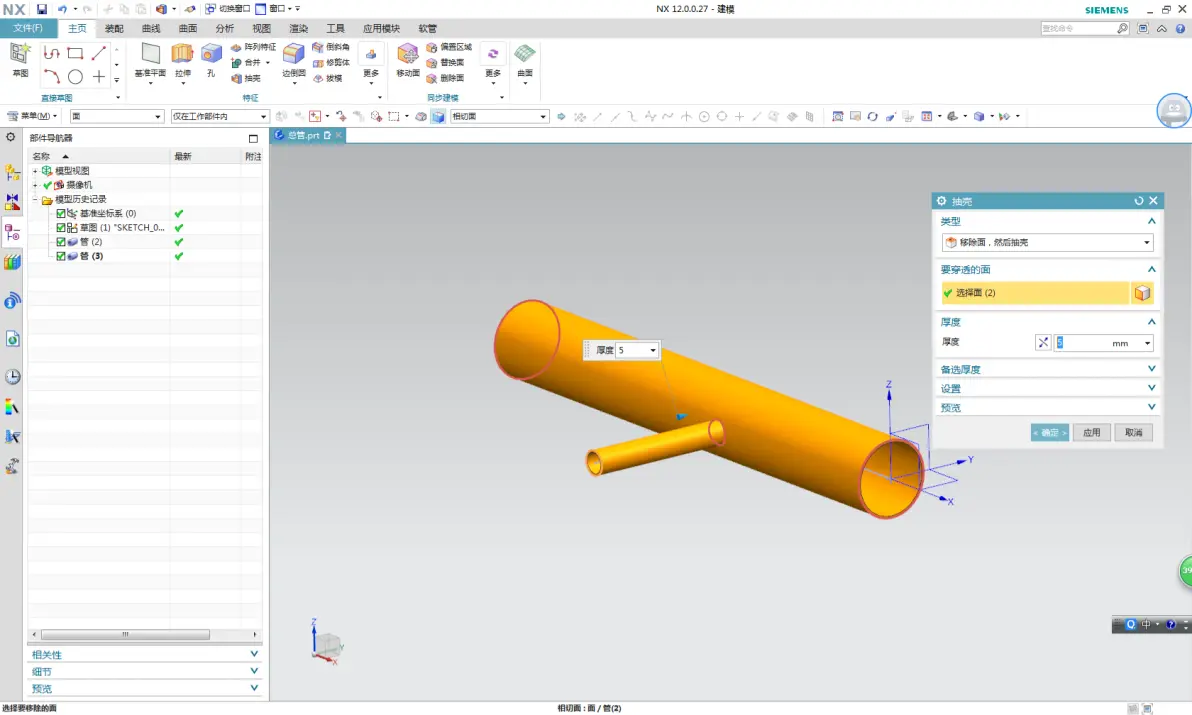
Task: Open the 仅在工作部件内 selection scope dropdown
Action: [219, 116]
